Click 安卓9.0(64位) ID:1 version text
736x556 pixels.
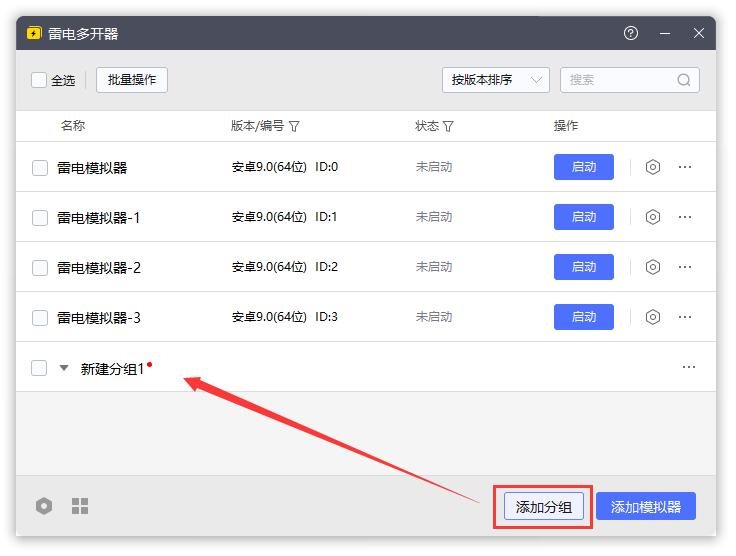[x=284, y=217]
